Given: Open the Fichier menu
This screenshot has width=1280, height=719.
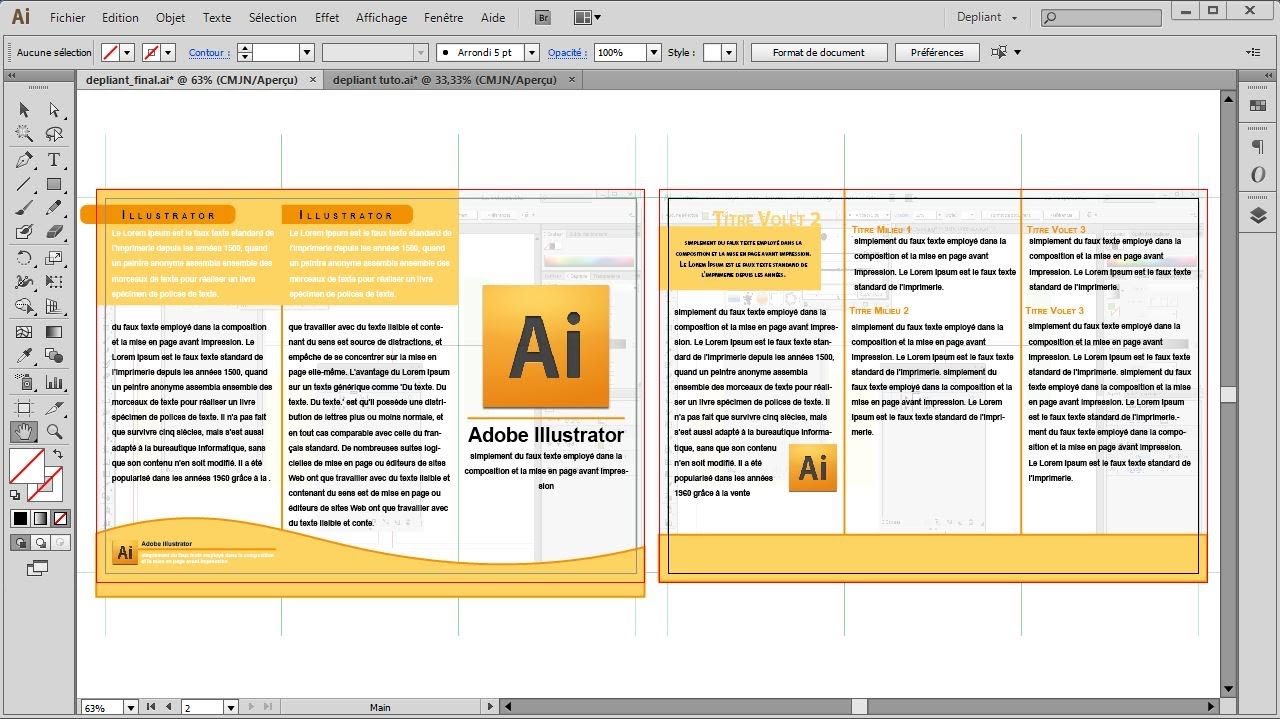Looking at the screenshot, I should pos(67,17).
